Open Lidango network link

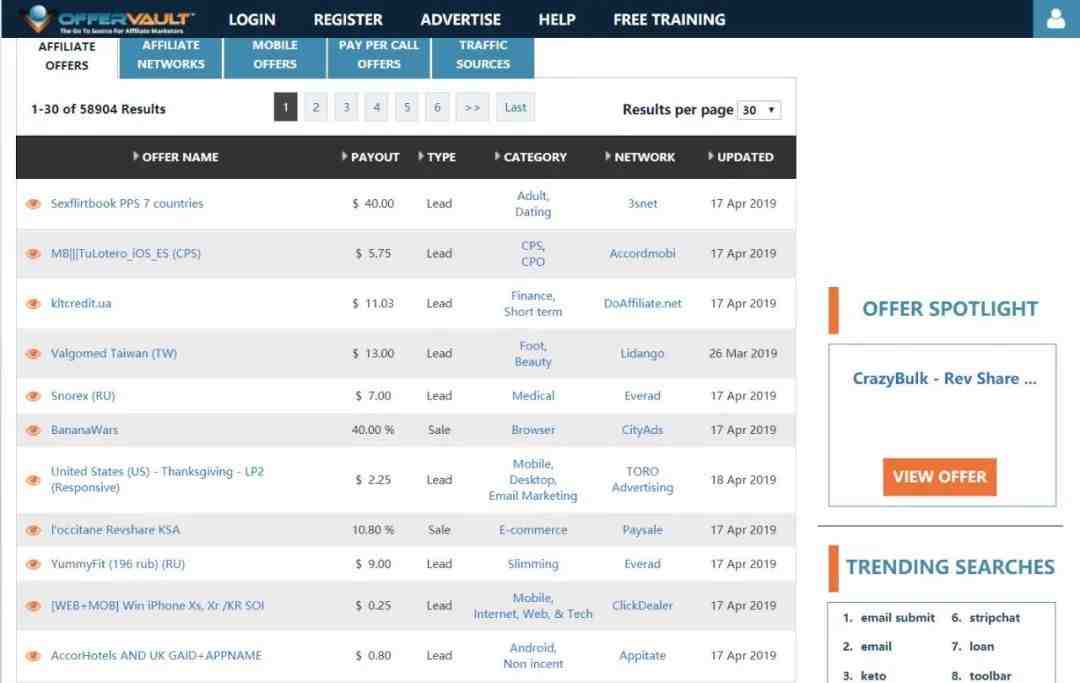pyautogui.click(x=643, y=354)
